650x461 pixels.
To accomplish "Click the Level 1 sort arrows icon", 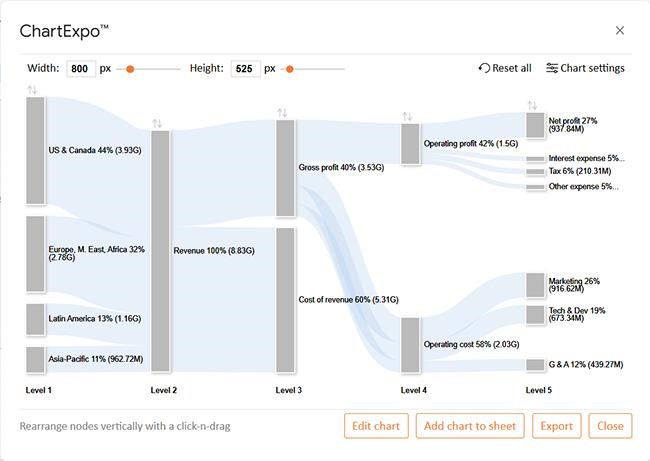I will tap(32, 90).
